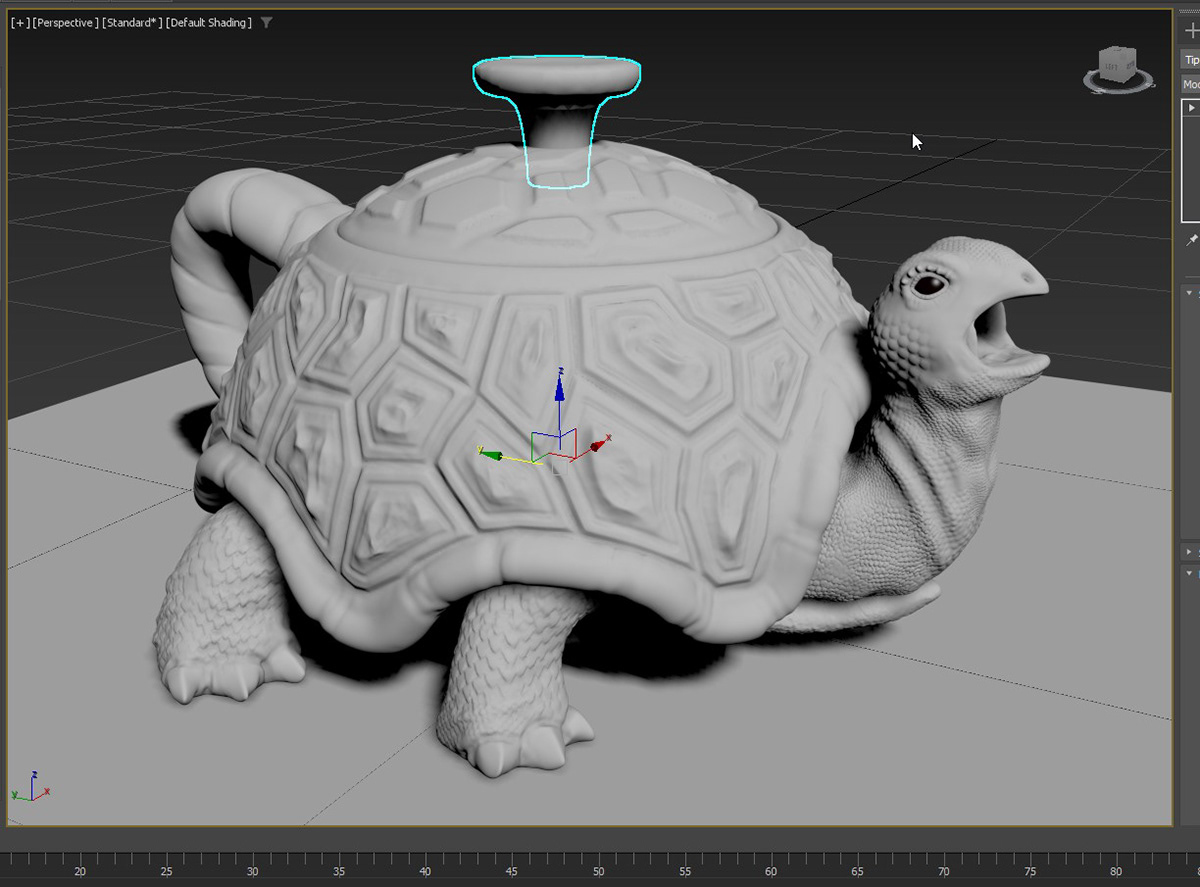Expand the collapsed rollout with right-pointing arrow

[1190, 552]
